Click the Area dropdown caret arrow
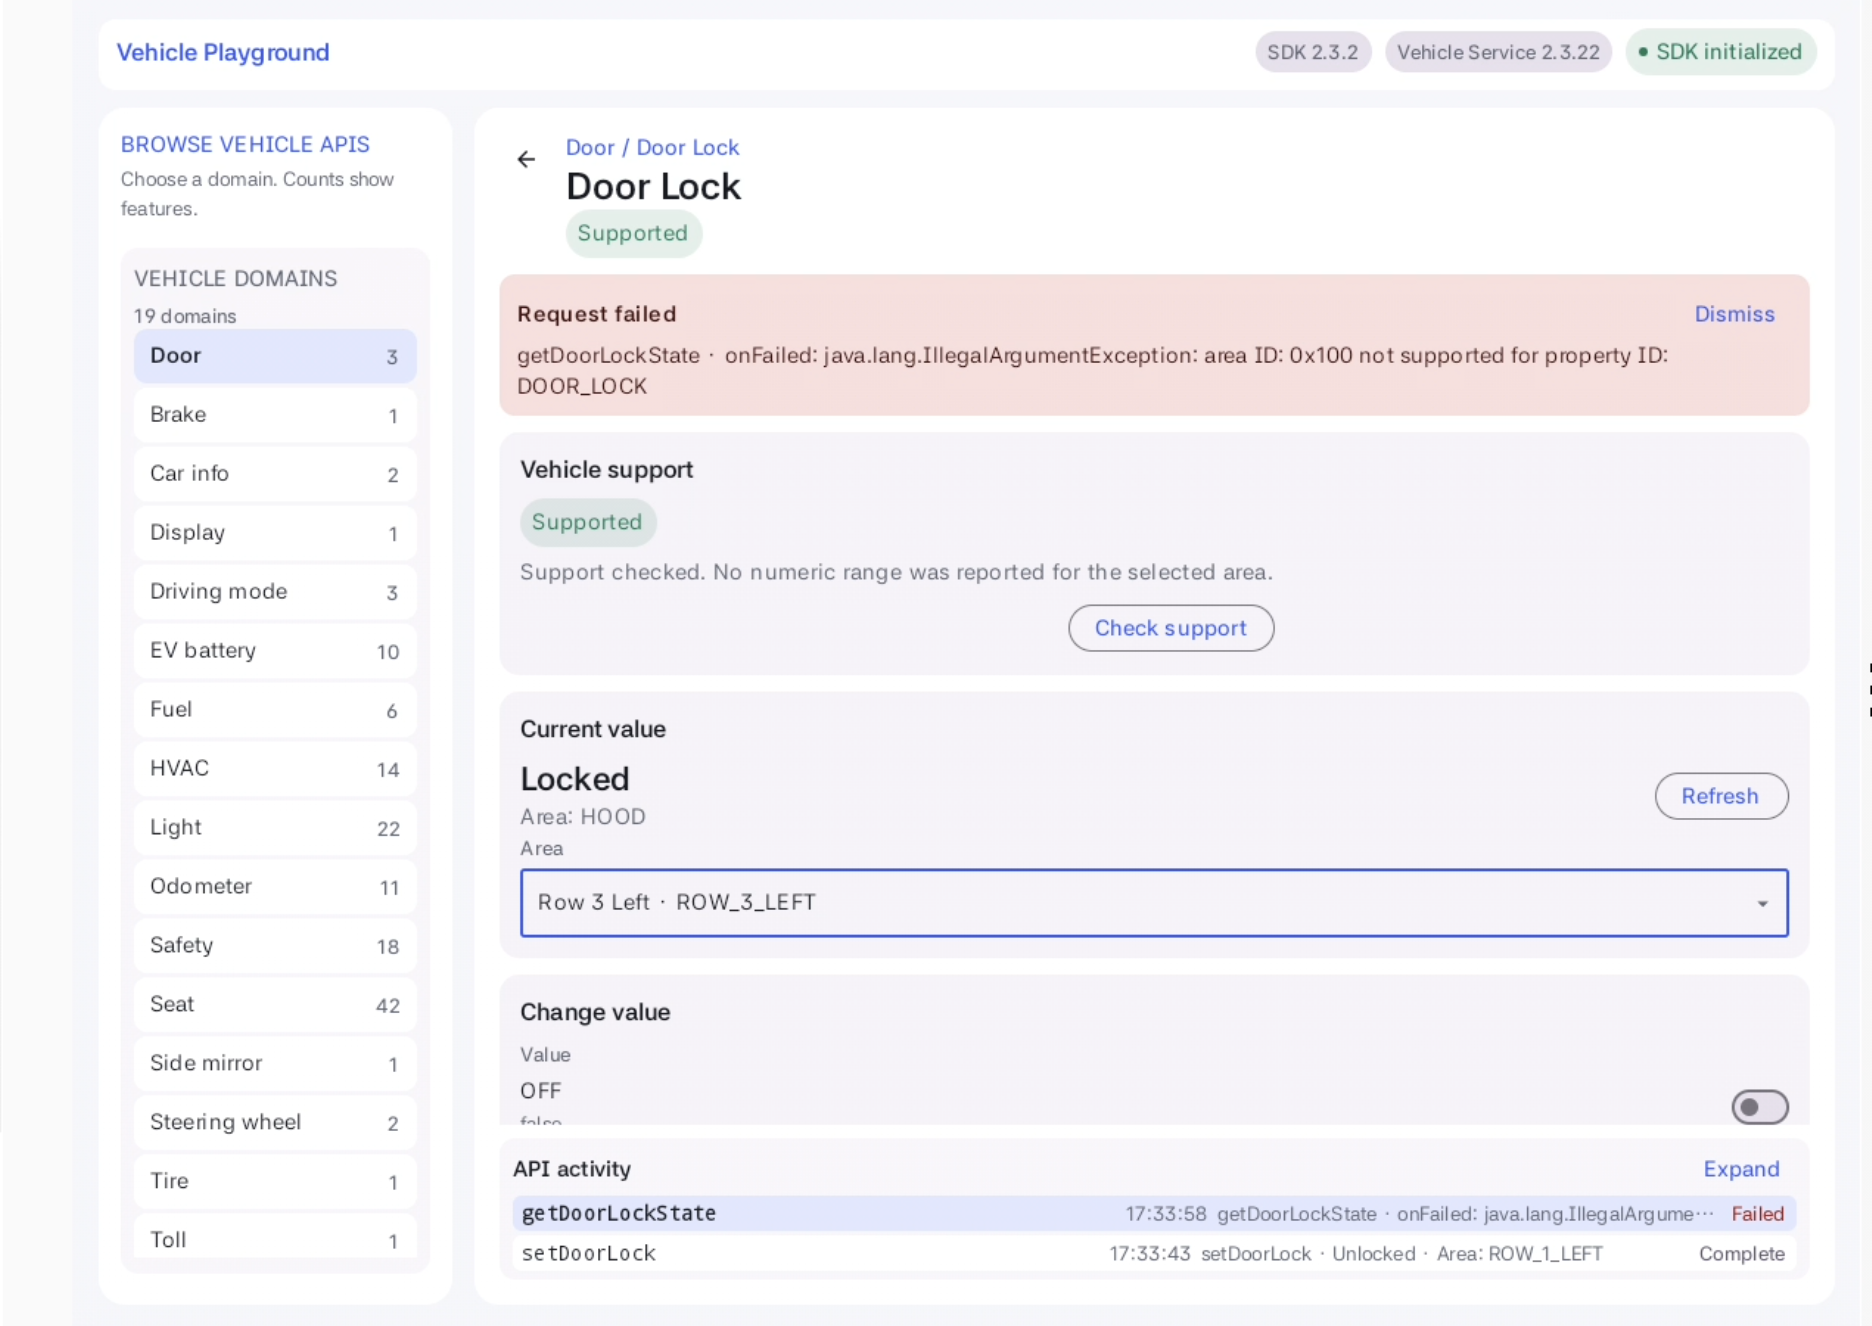 coord(1762,904)
